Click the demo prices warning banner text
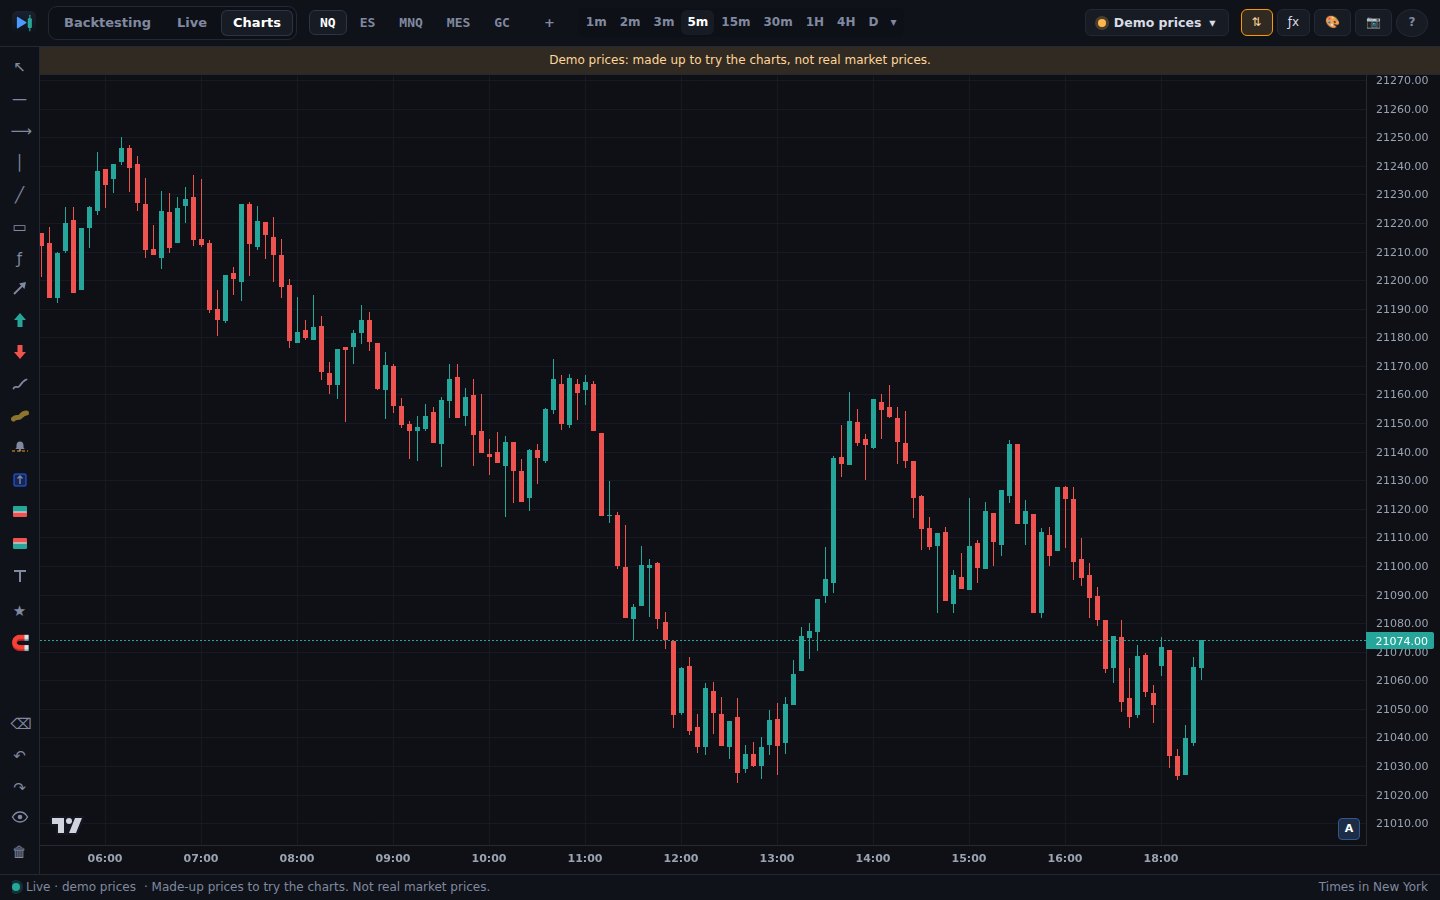 (740, 60)
